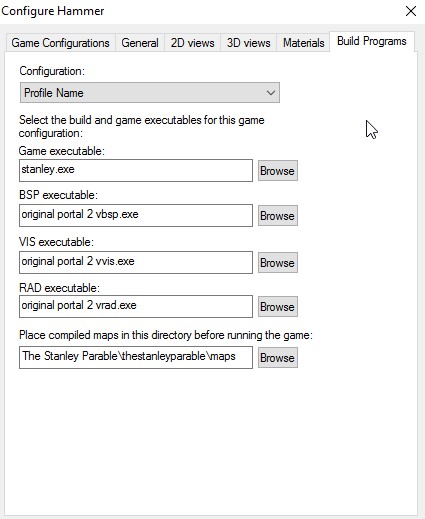The width and height of the screenshot is (425, 519).
Task: Expand the Configuration dropdown showing Profile Name
Action: [x=150, y=93]
